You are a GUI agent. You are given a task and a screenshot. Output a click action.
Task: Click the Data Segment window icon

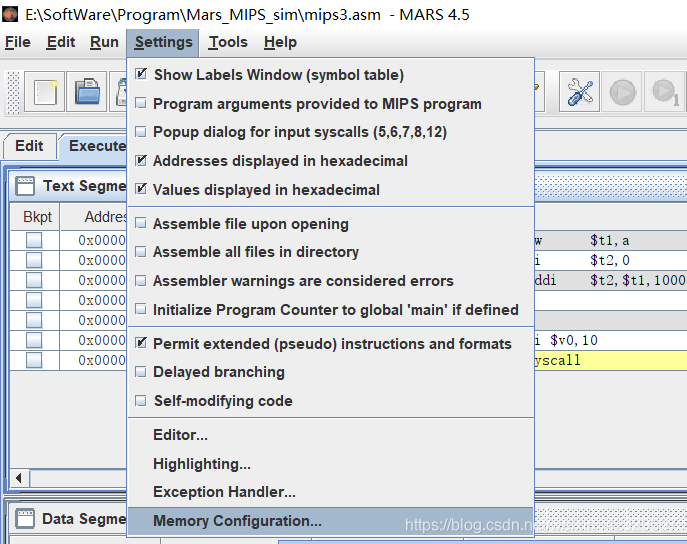pyautogui.click(x=25, y=519)
